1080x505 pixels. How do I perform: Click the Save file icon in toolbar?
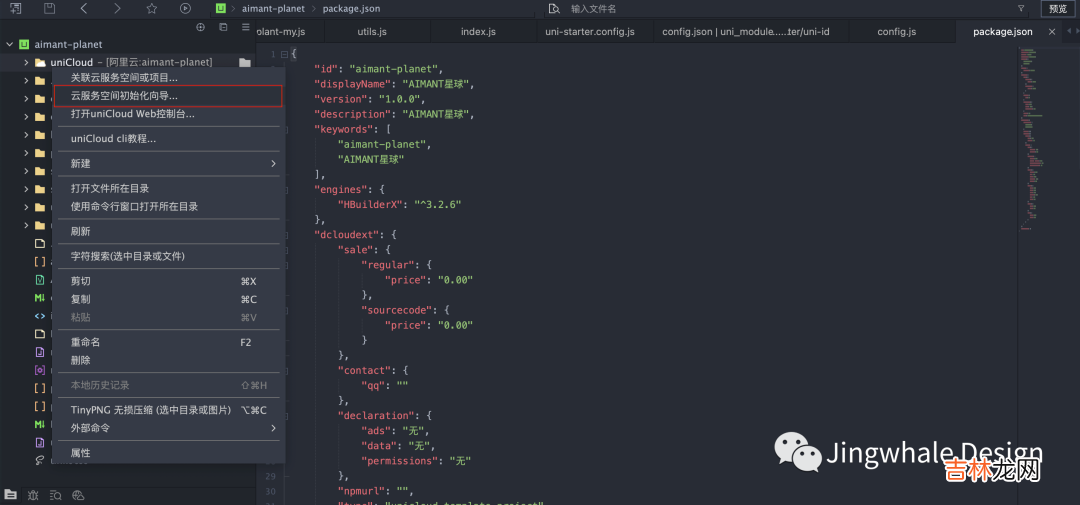(49, 8)
